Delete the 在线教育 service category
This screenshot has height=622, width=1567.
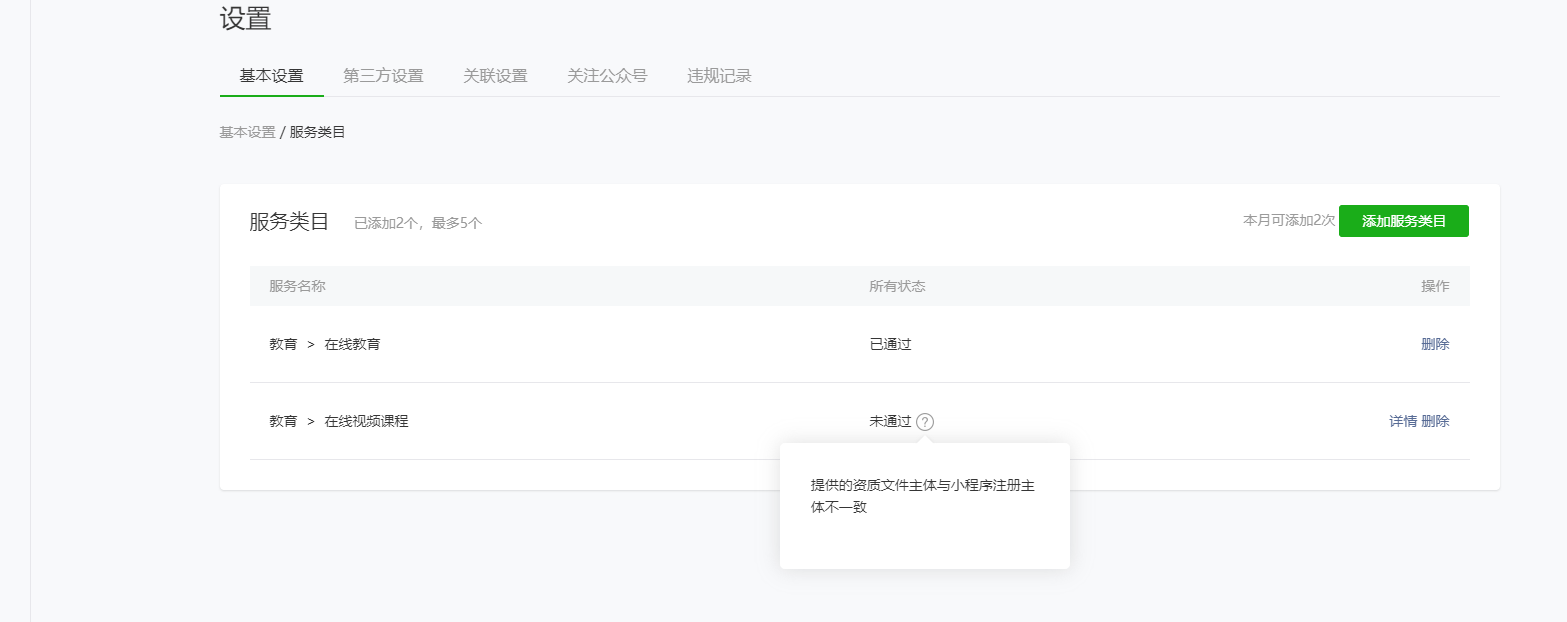click(1435, 344)
